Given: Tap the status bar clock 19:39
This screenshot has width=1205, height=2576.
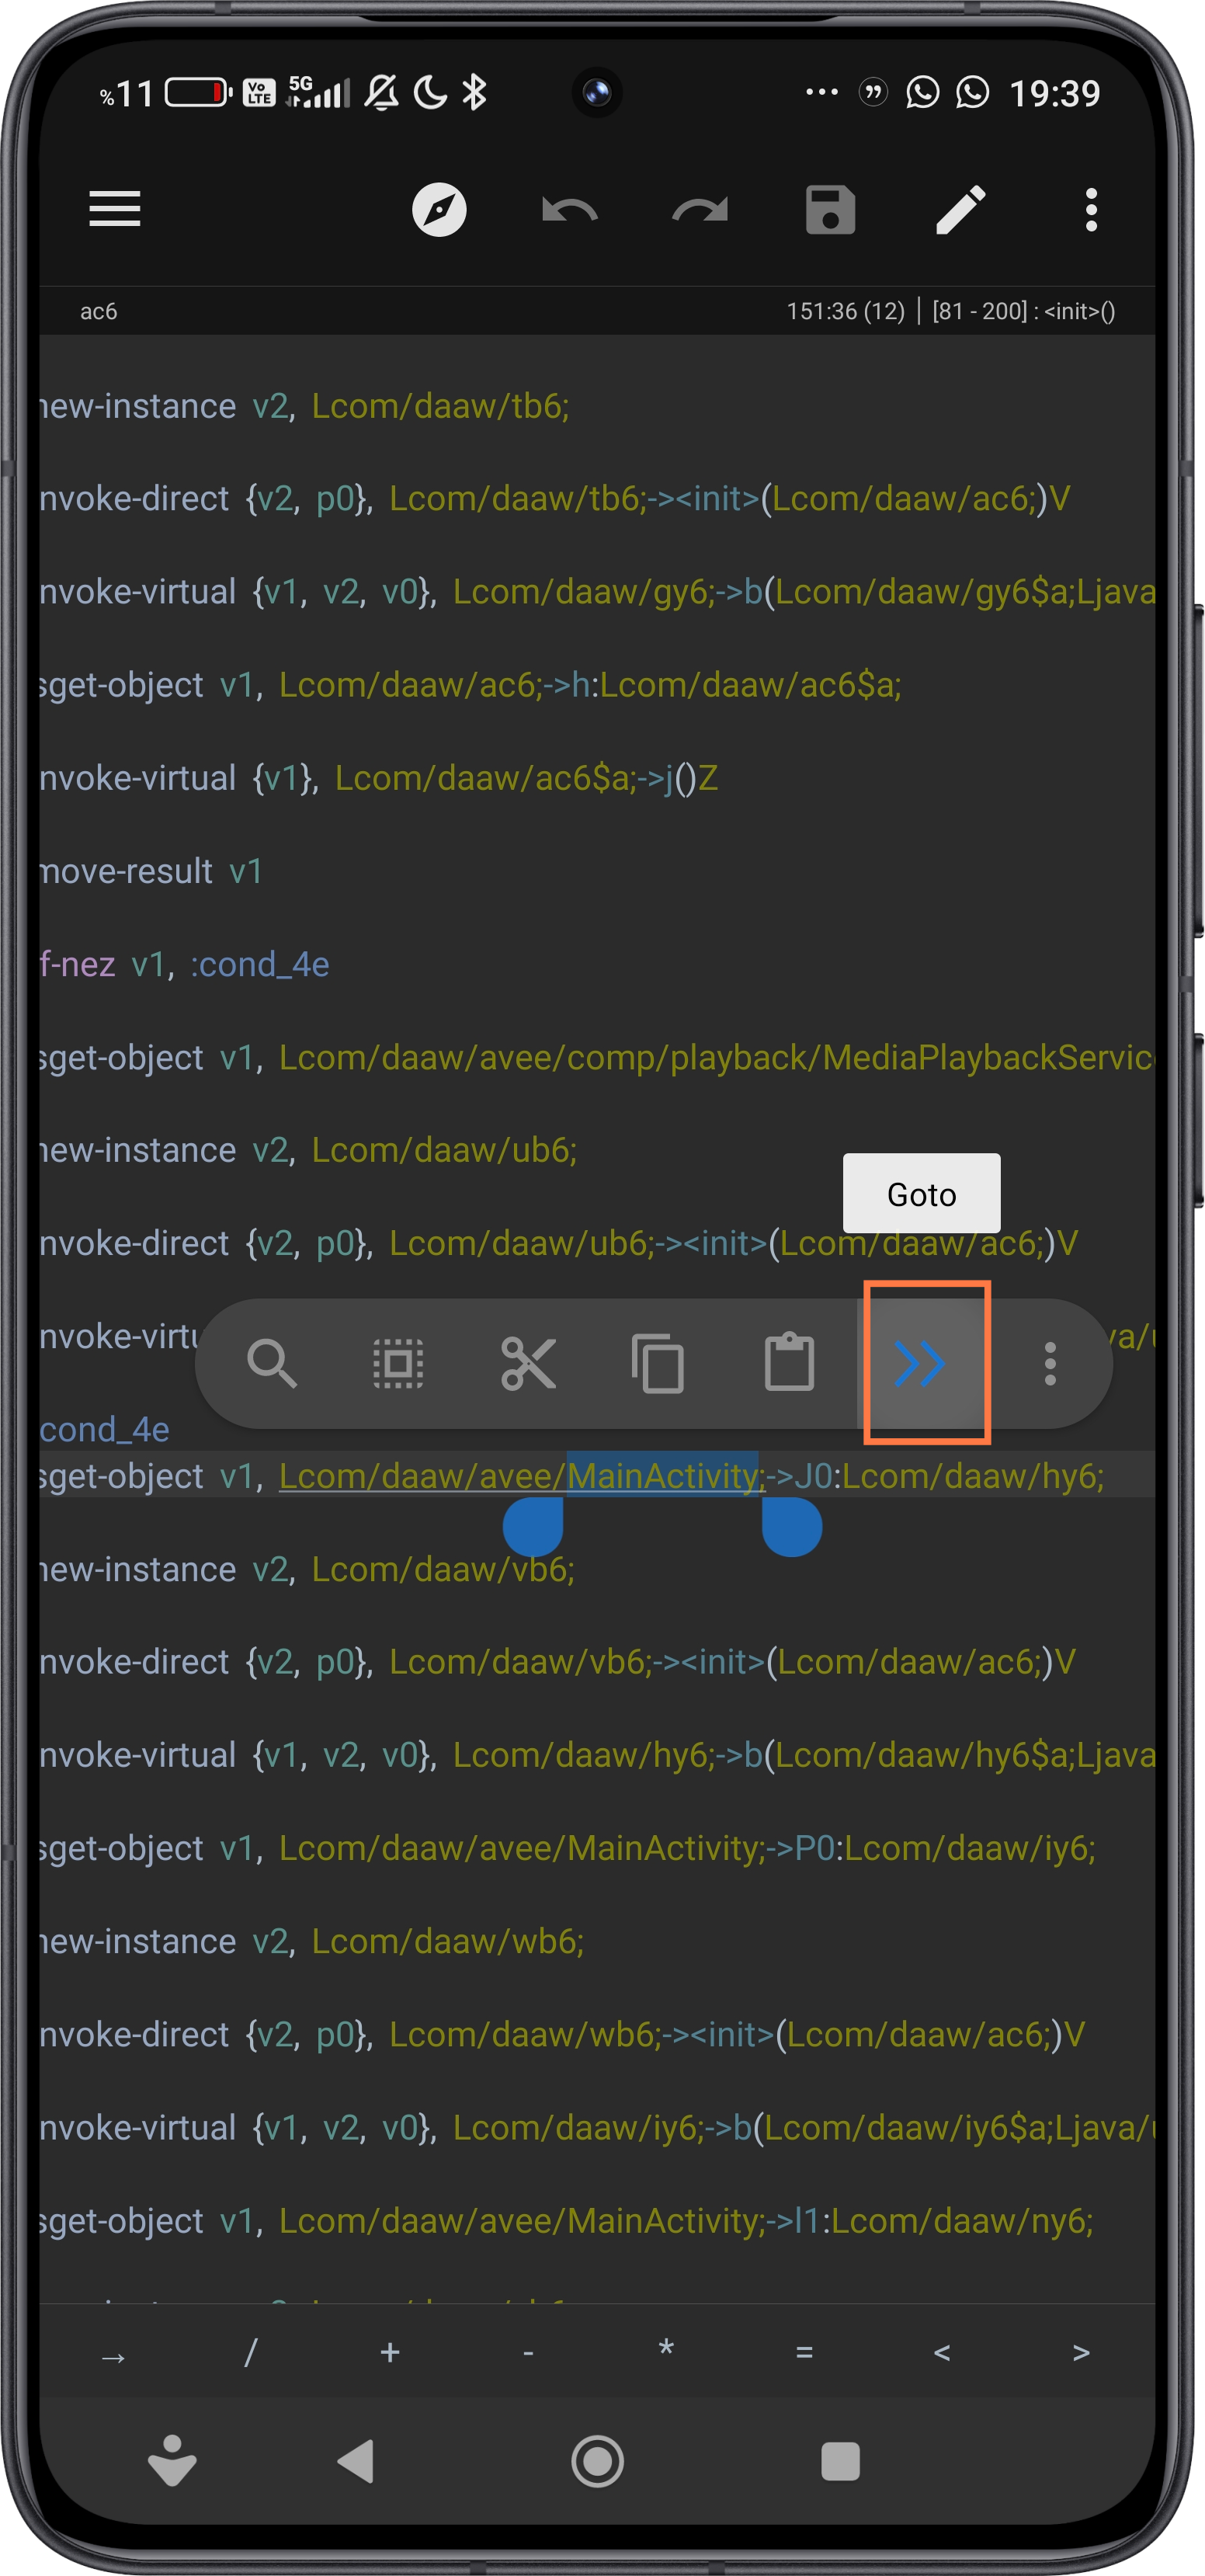Looking at the screenshot, I should 1054,93.
